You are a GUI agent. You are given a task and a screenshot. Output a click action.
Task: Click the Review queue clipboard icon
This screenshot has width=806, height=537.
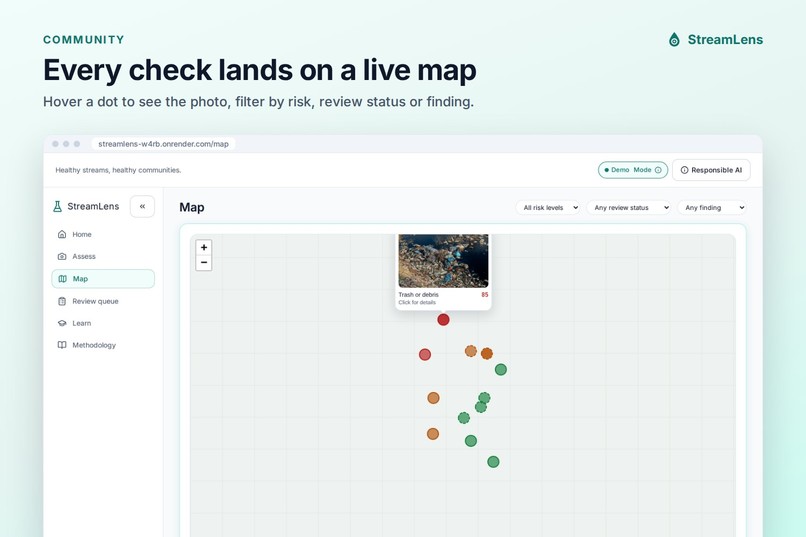click(x=62, y=301)
